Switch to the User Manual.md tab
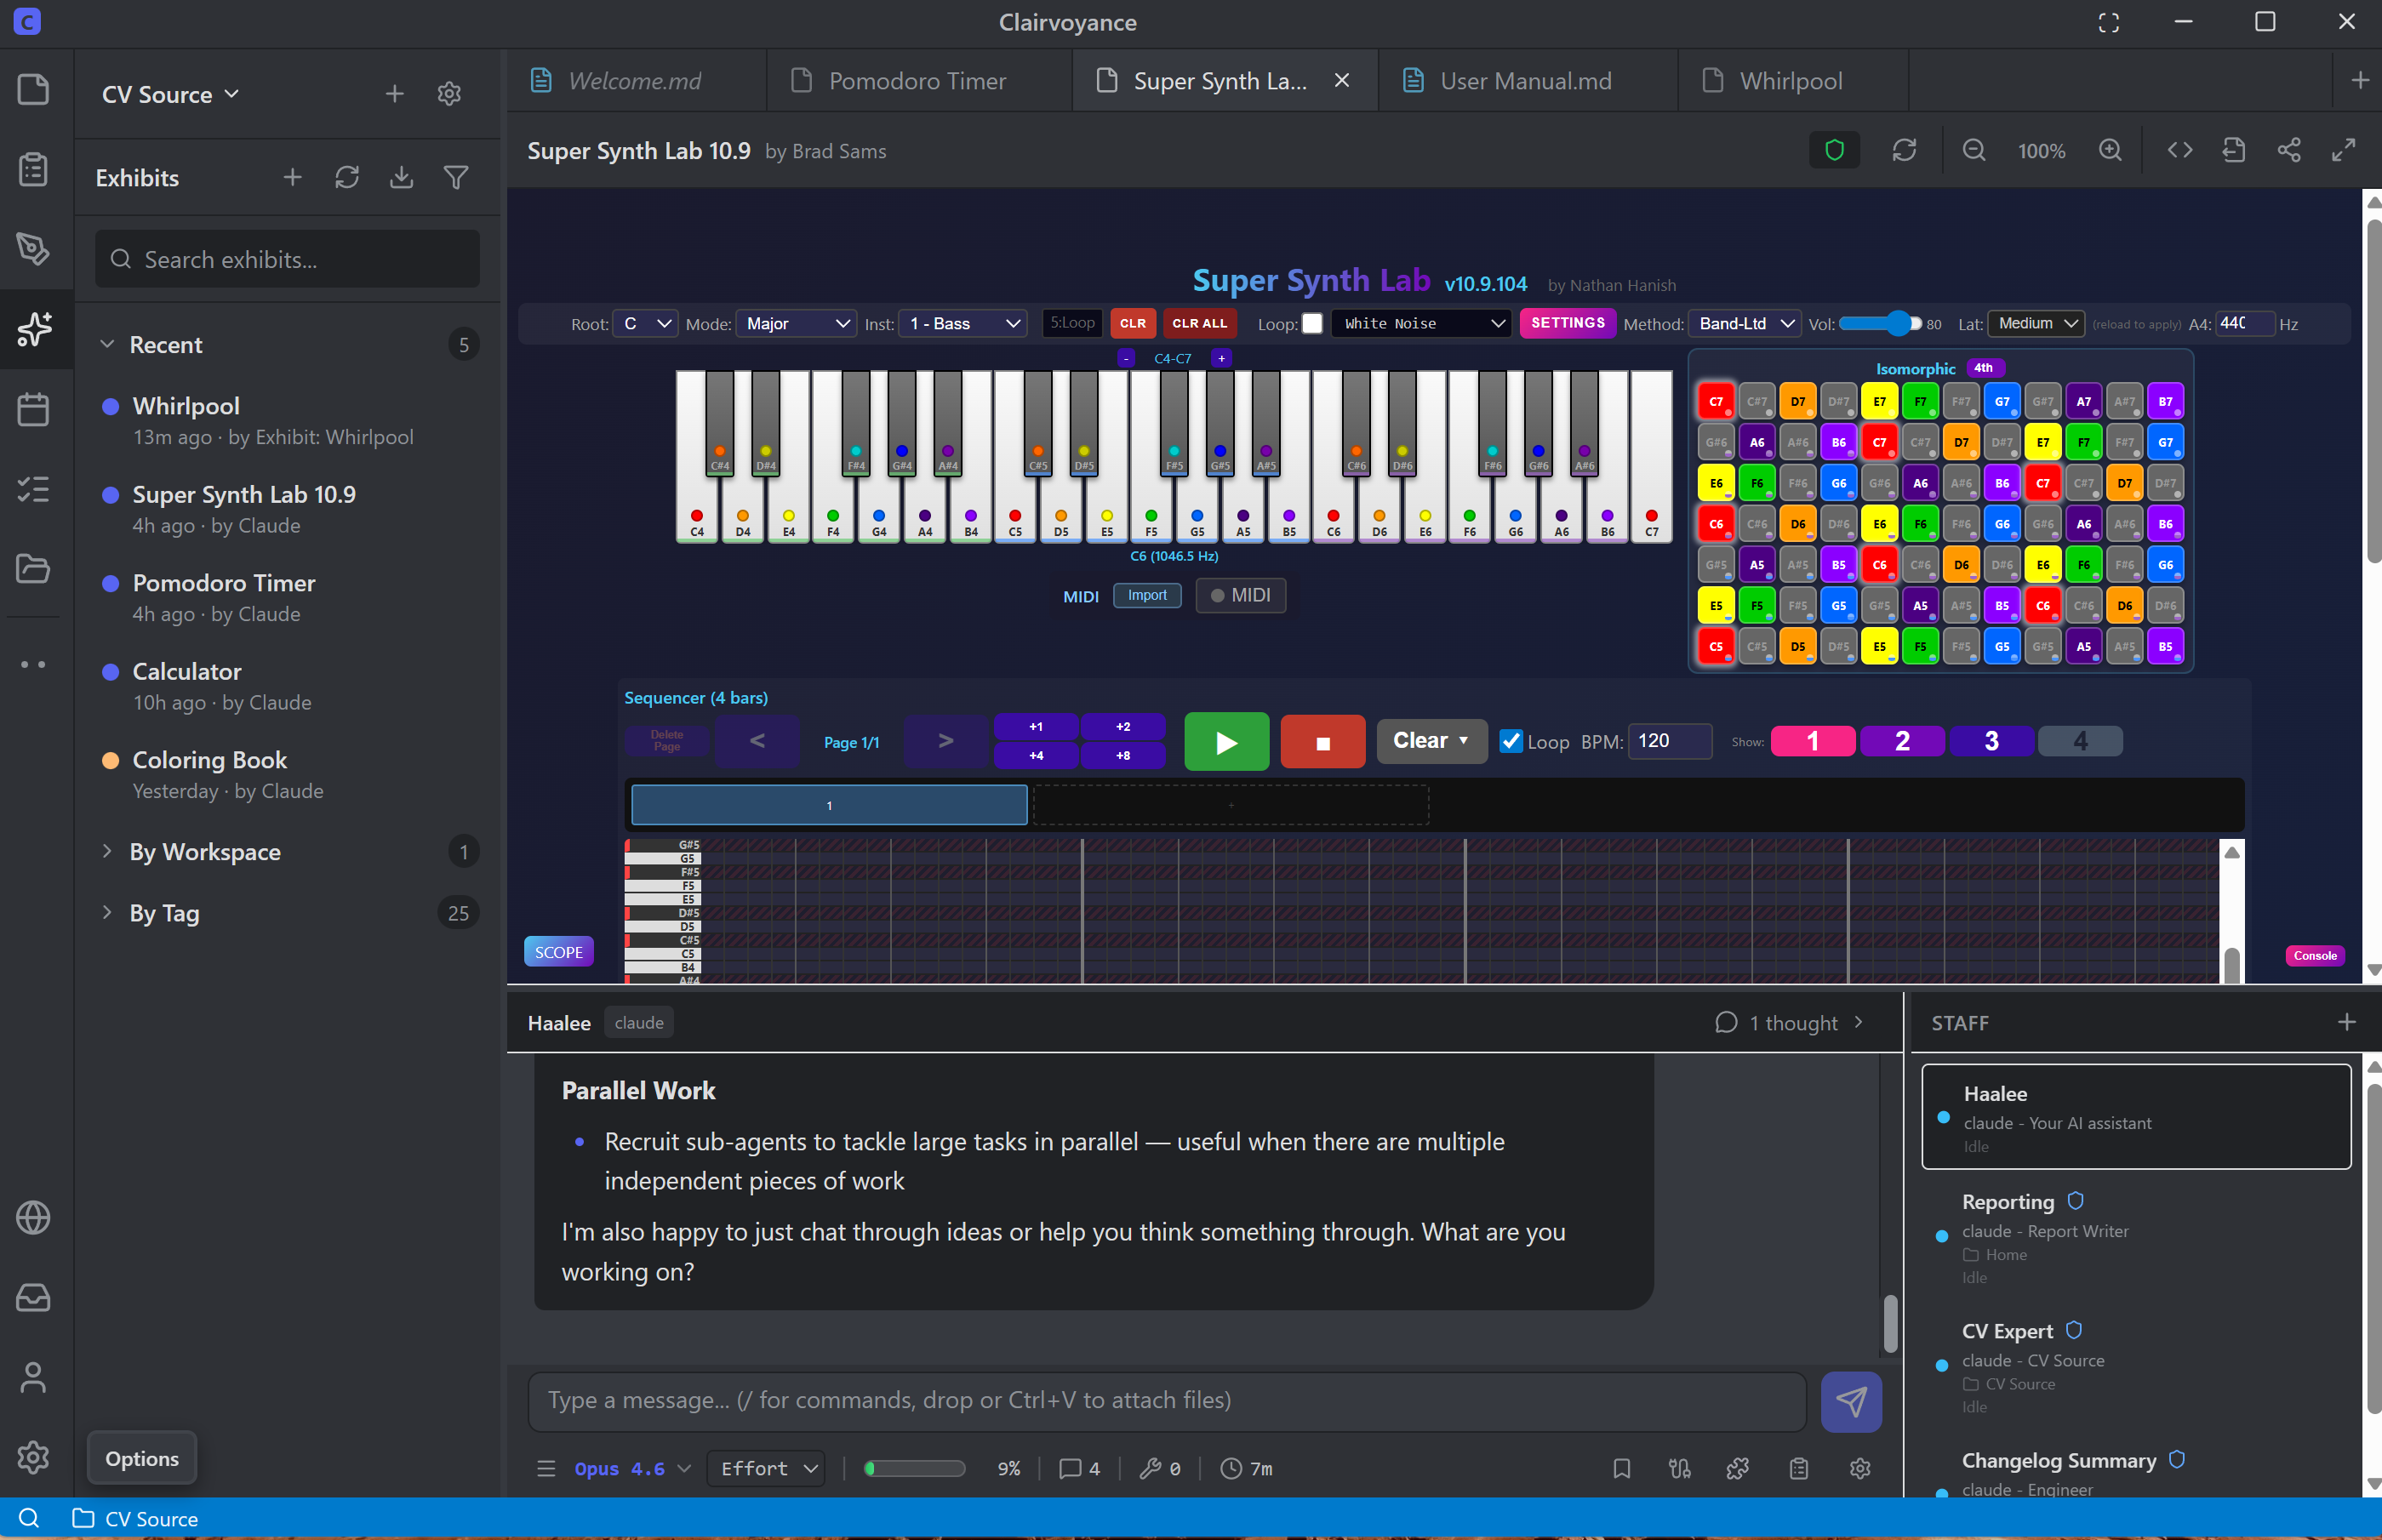 [1526, 81]
